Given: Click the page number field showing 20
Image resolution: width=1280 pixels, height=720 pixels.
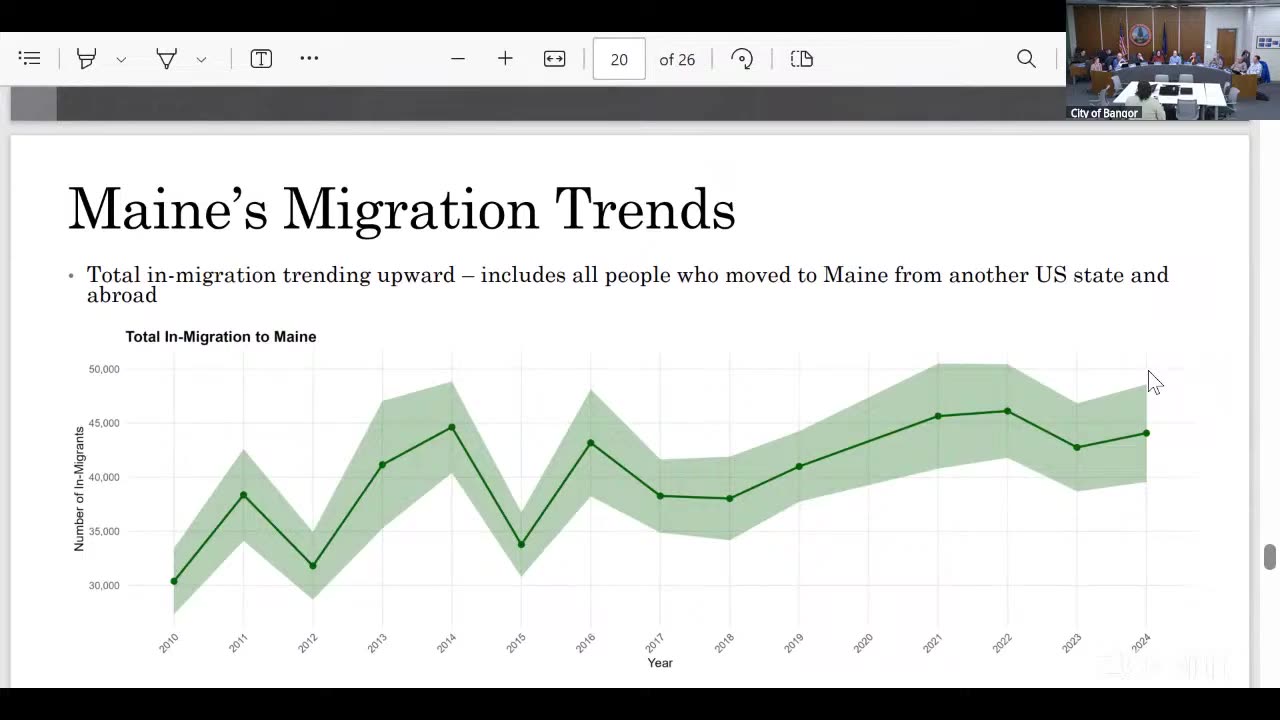Looking at the screenshot, I should [x=619, y=59].
